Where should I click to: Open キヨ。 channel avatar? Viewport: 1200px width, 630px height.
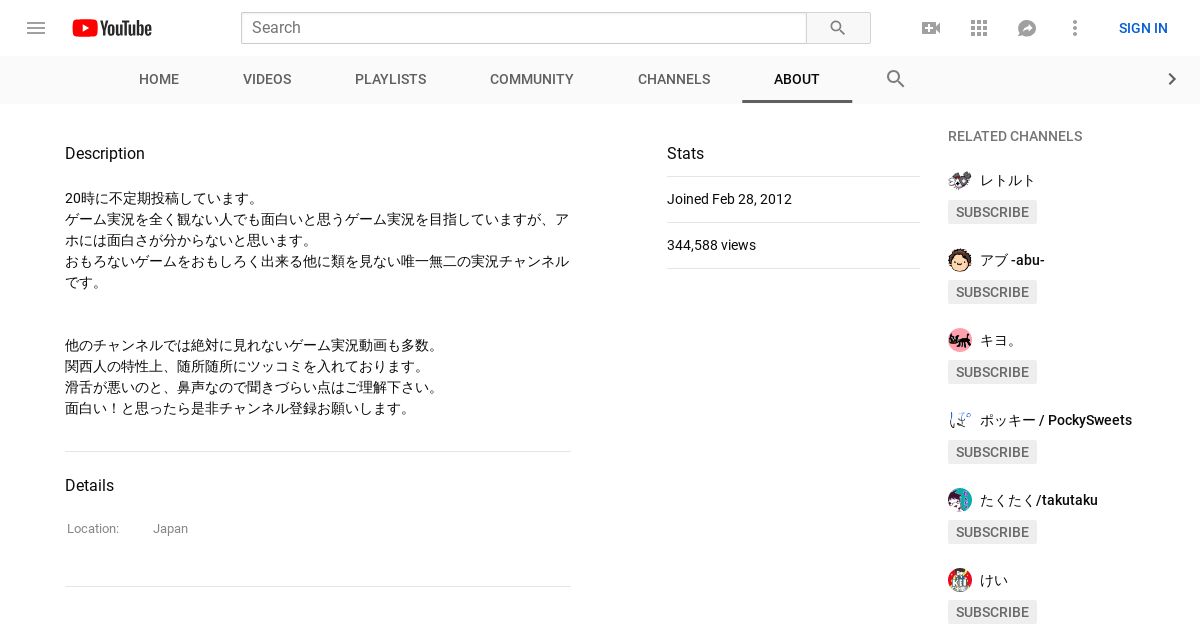(x=960, y=340)
